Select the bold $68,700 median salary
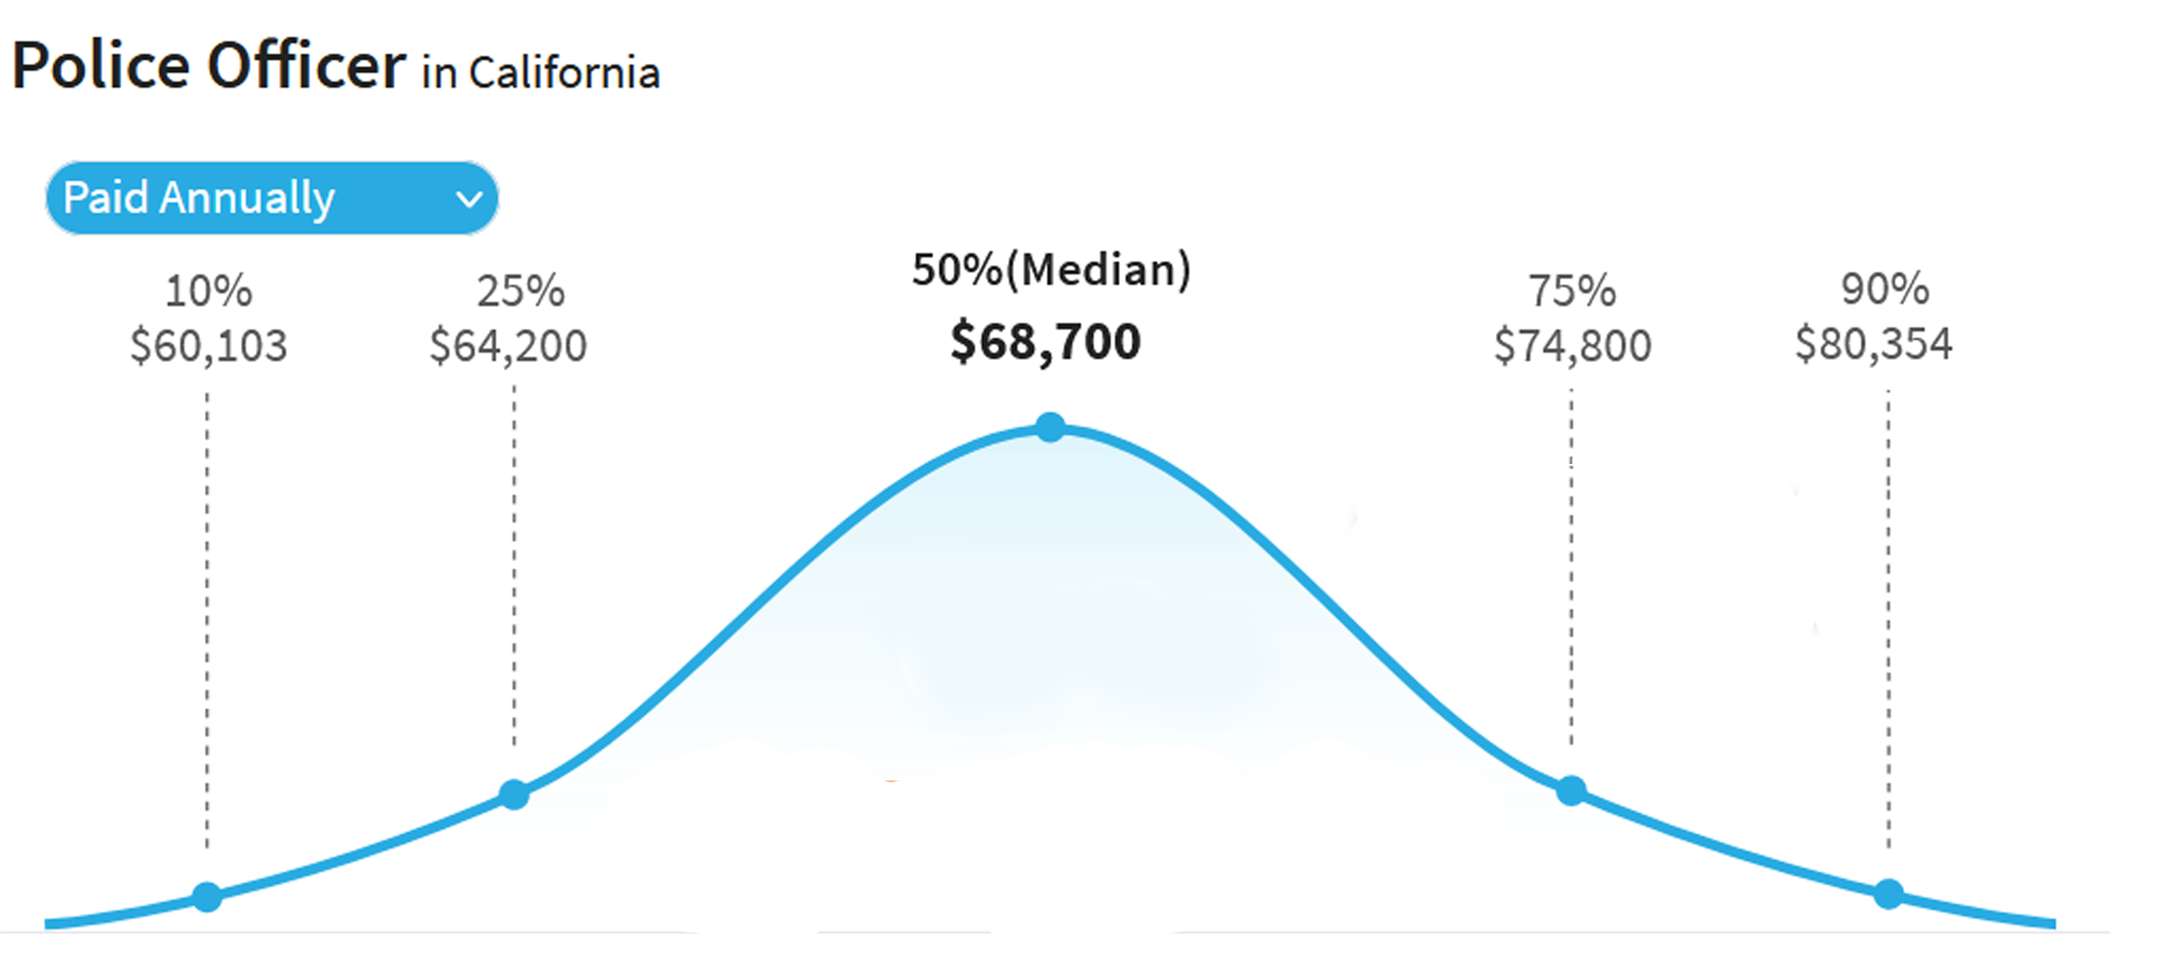Image resolution: width=2160 pixels, height=978 pixels. [x=1045, y=342]
